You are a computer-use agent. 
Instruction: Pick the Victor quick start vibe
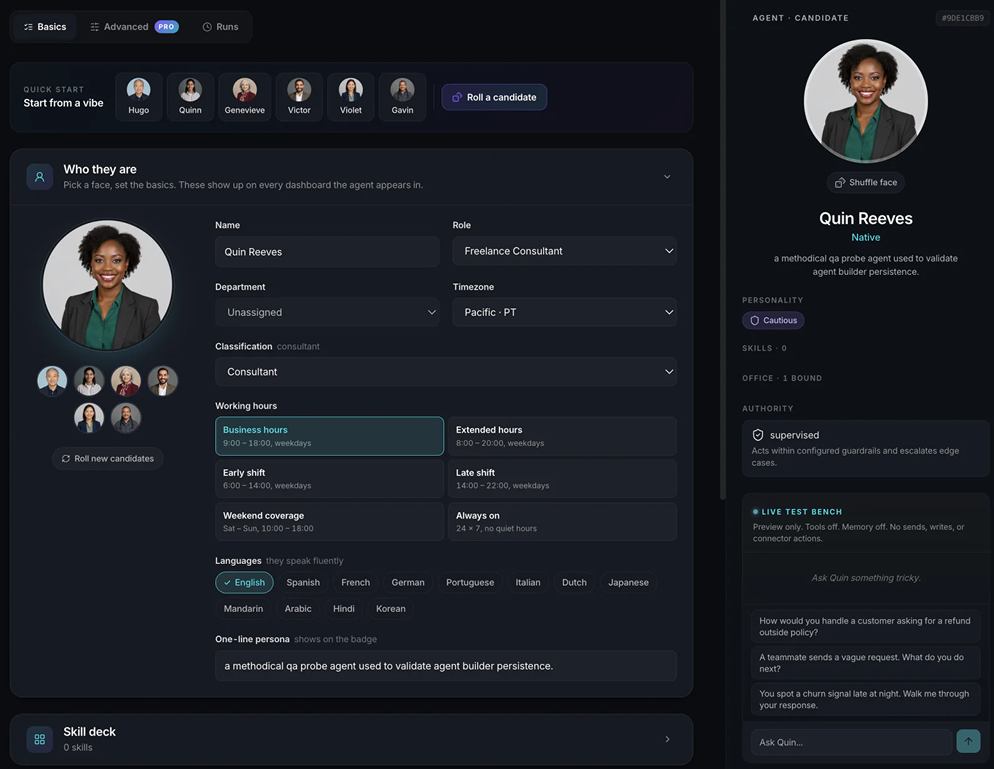coord(299,96)
